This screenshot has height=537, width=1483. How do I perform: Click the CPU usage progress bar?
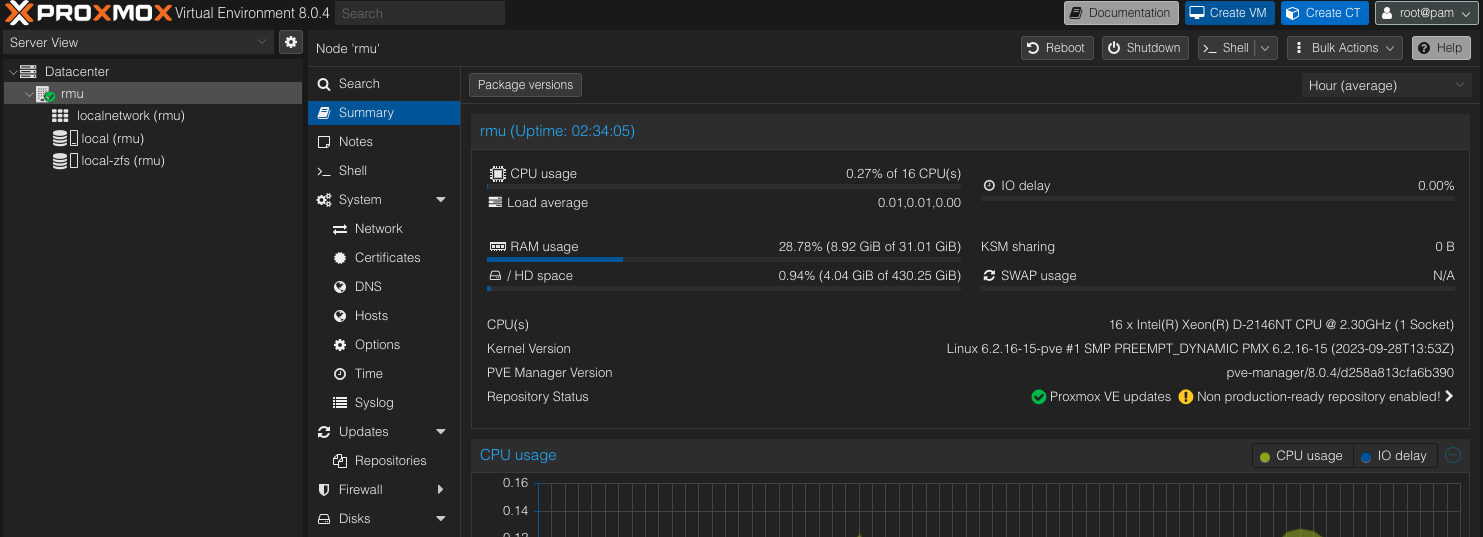pos(724,186)
